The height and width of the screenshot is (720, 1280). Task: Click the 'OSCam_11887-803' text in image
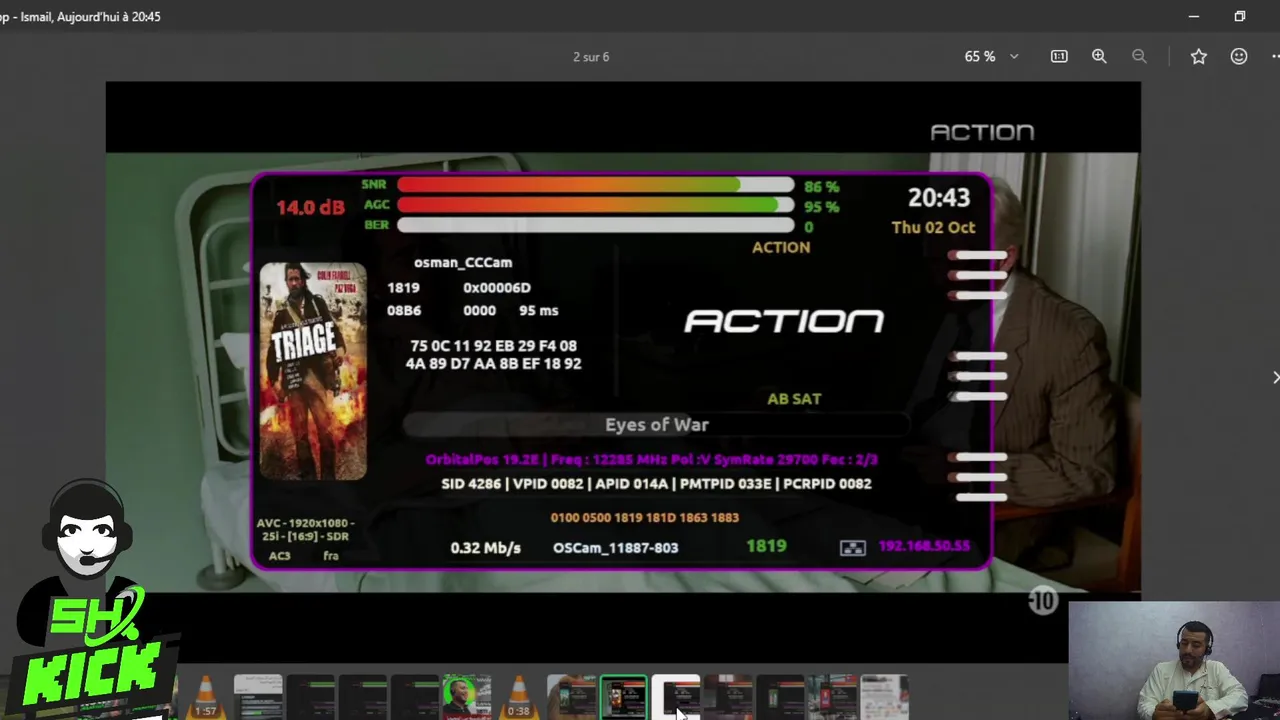point(615,548)
